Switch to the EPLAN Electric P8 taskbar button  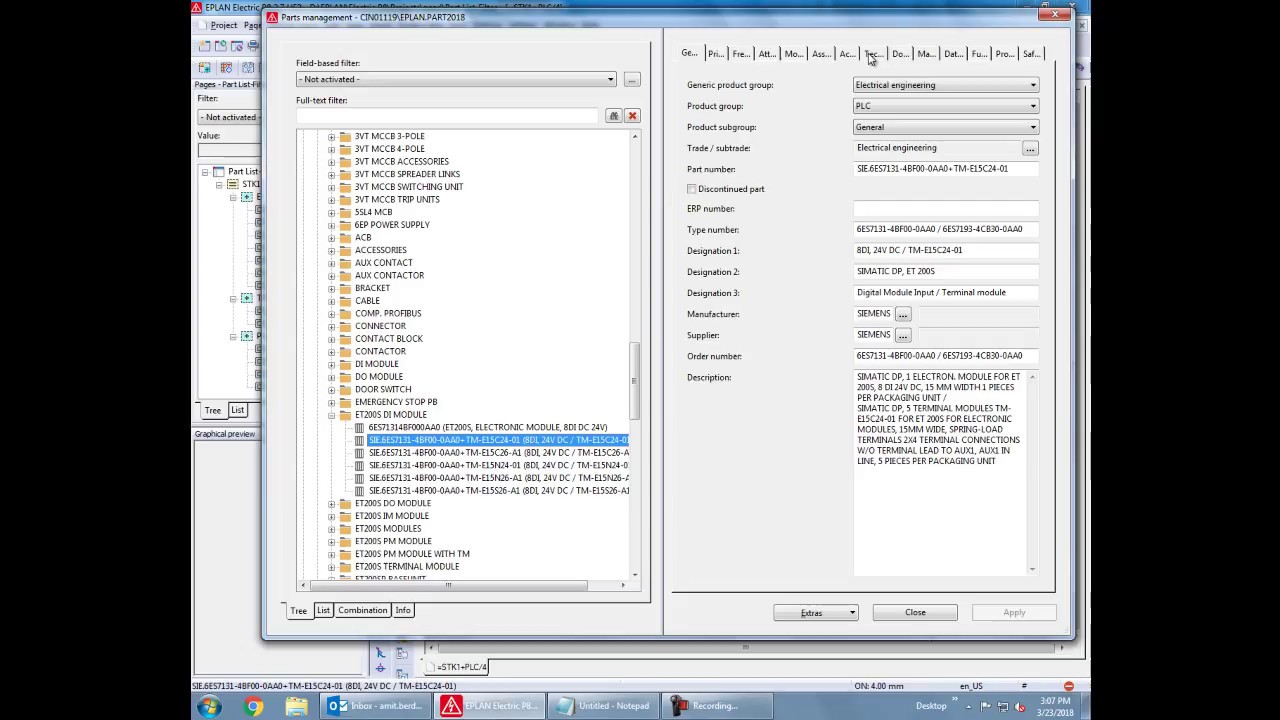click(492, 706)
